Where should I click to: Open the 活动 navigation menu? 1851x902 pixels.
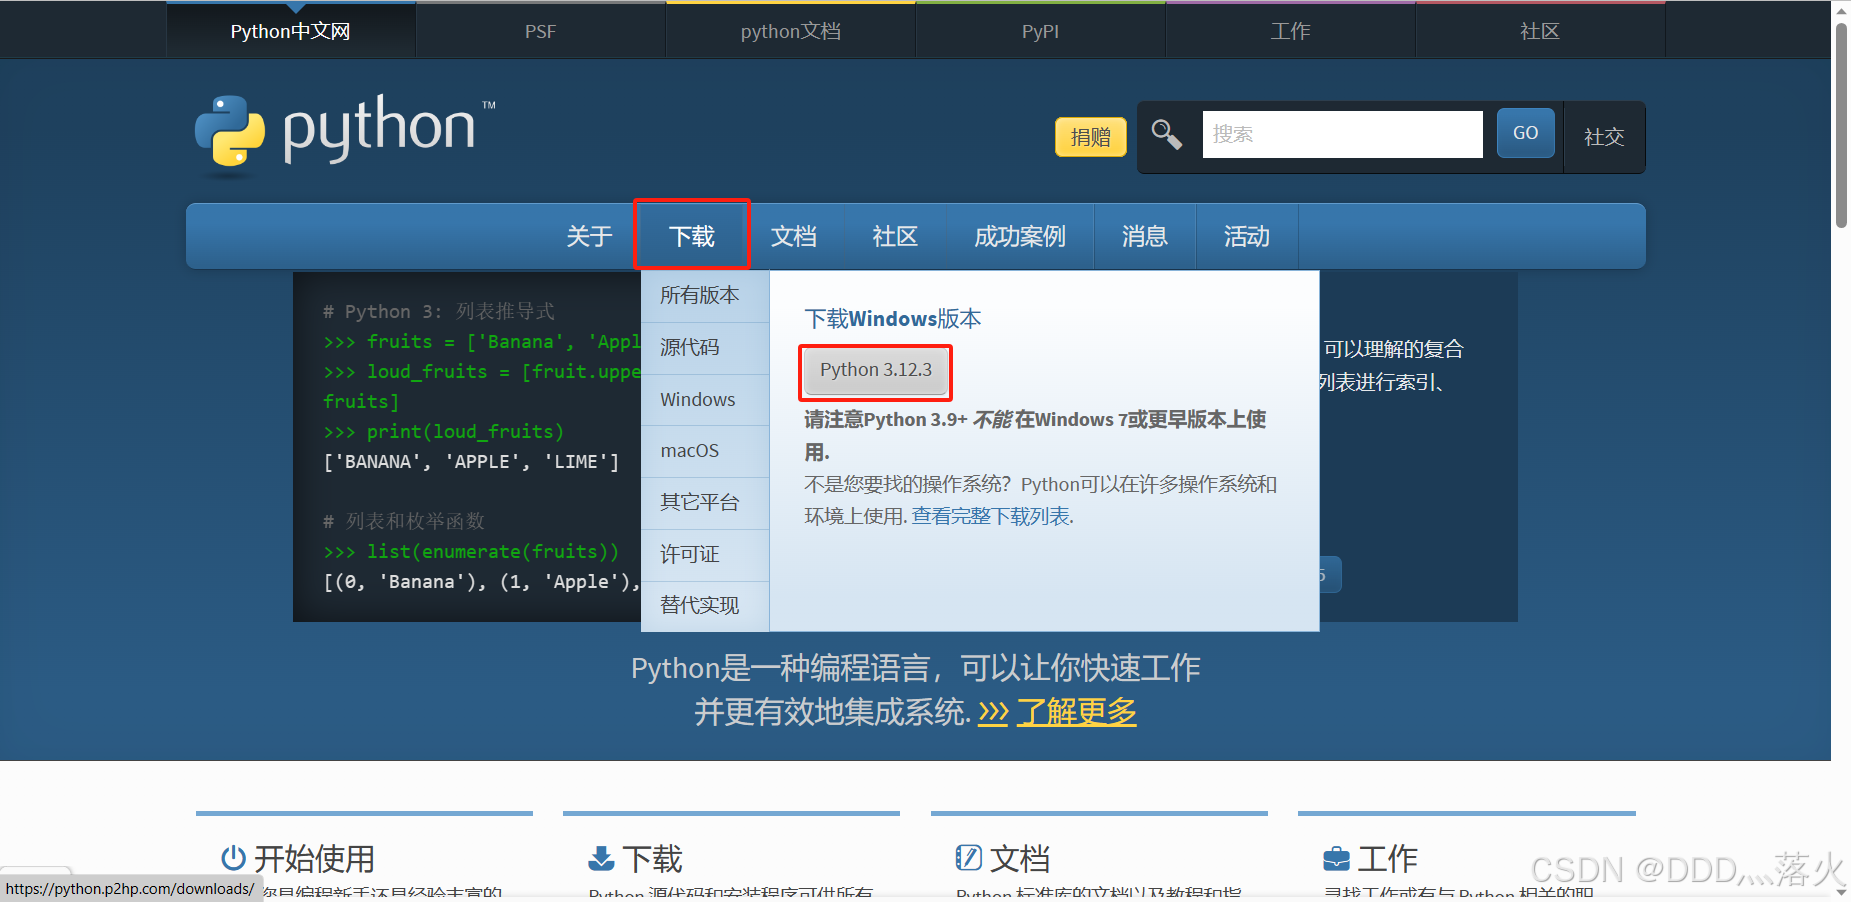point(1247,236)
